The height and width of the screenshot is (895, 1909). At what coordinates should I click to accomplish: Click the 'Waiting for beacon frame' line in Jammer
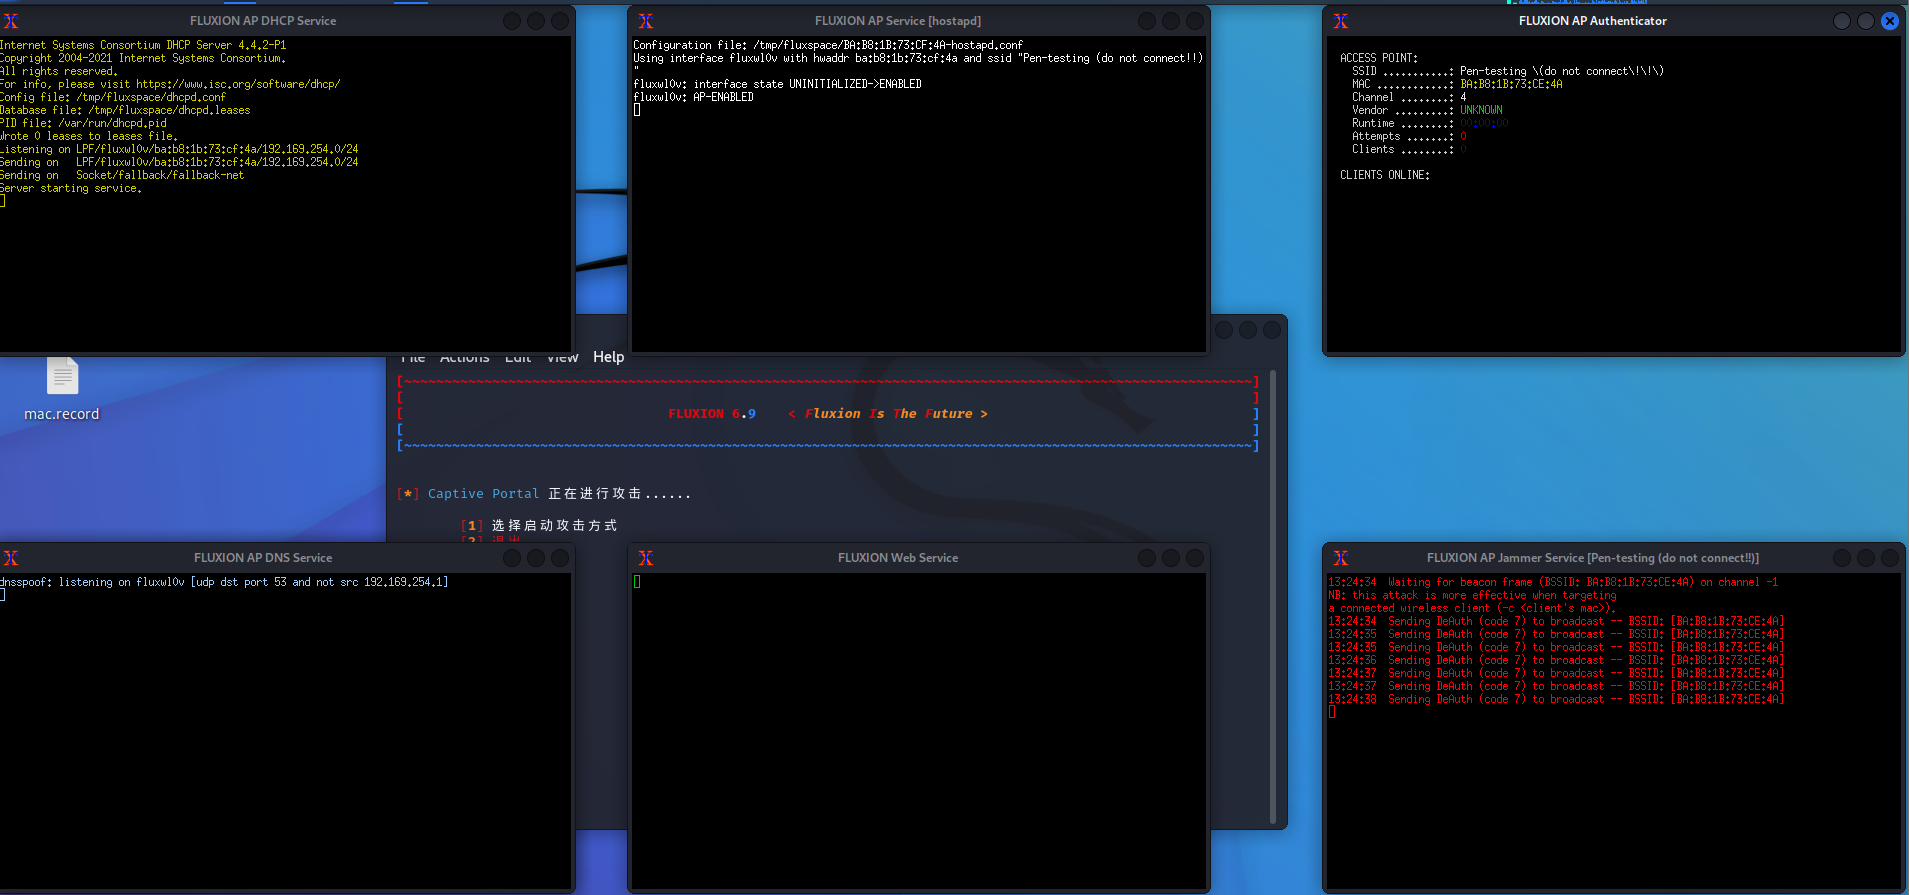point(1553,582)
